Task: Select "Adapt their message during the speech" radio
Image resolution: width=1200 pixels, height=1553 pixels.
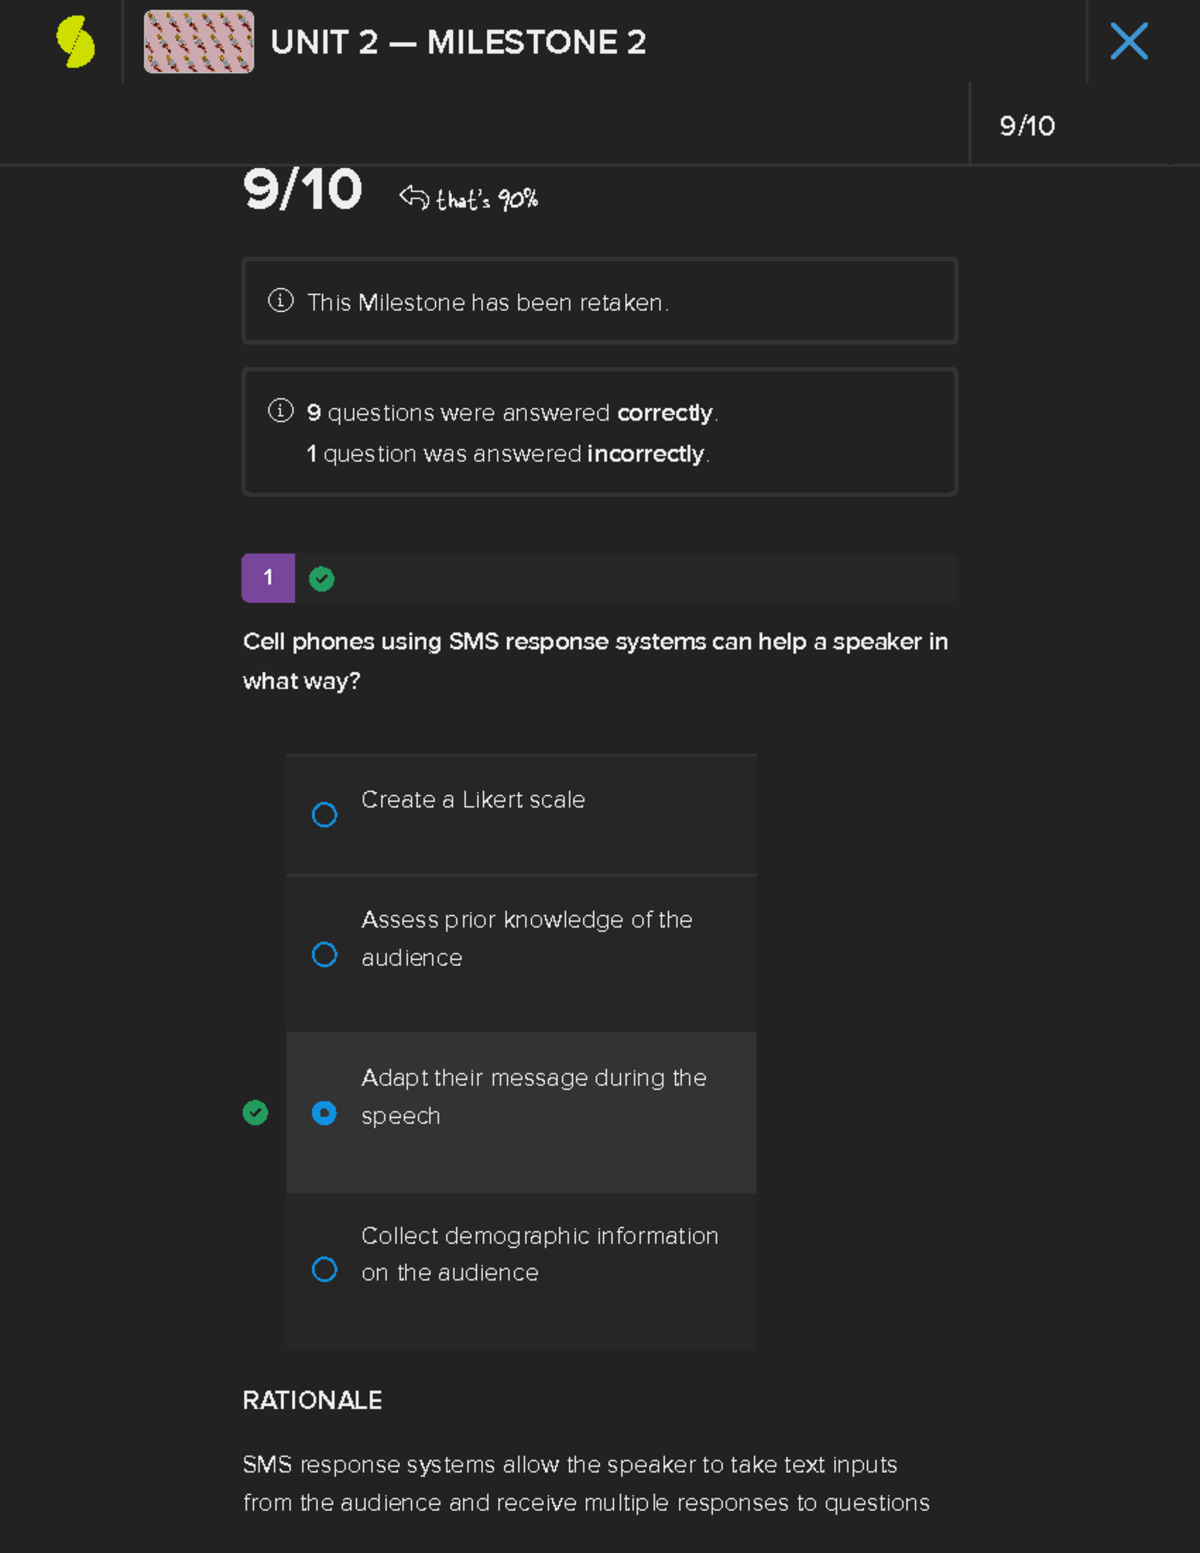Action: click(x=324, y=1113)
